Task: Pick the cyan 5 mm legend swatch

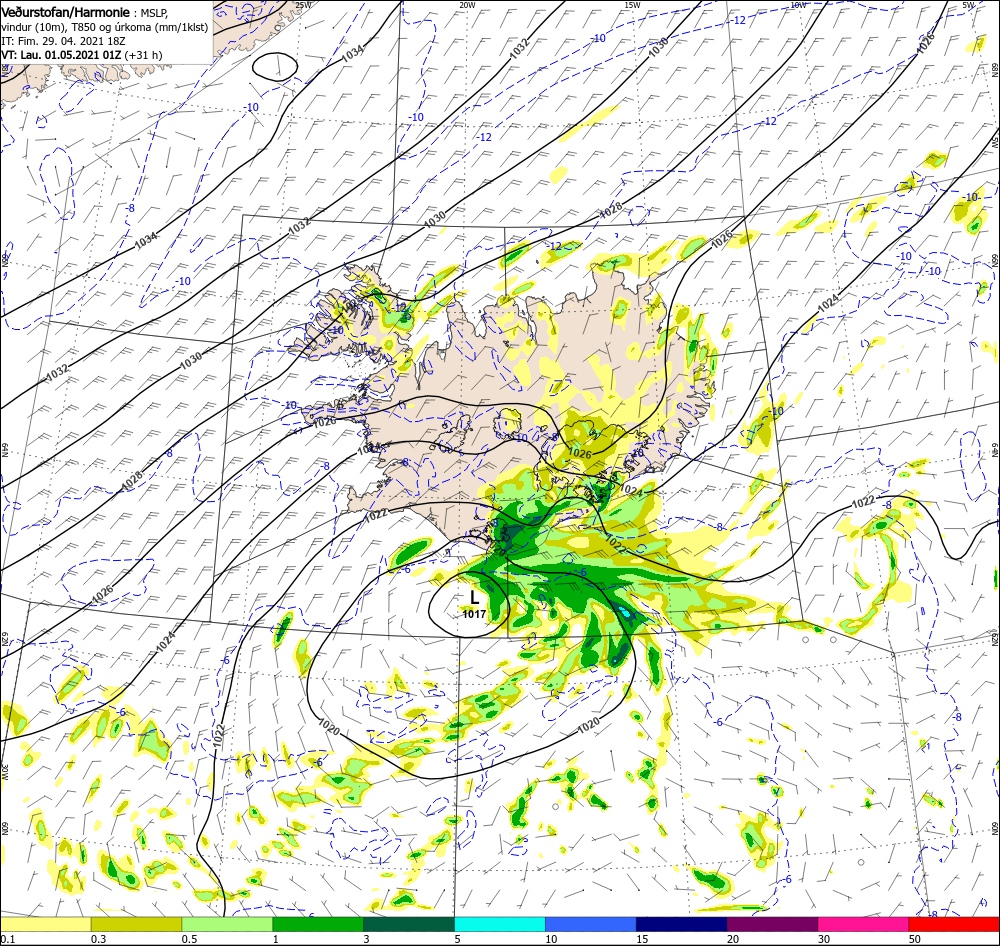Action: pos(500,924)
